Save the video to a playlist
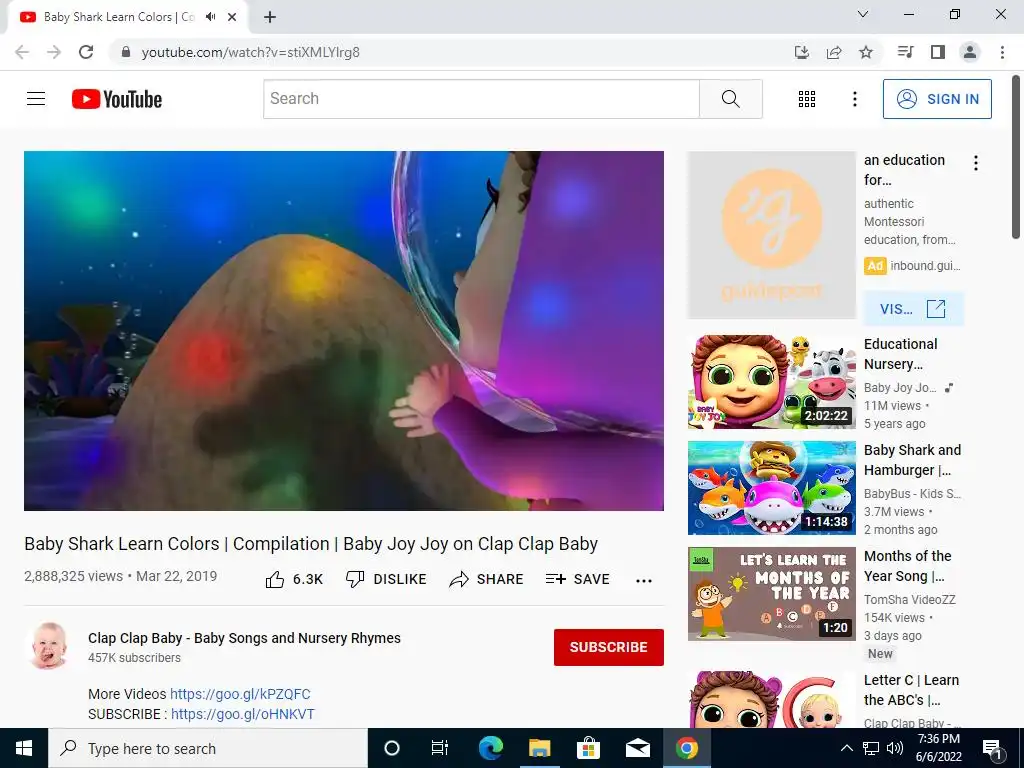This screenshot has height=768, width=1024. coord(578,579)
